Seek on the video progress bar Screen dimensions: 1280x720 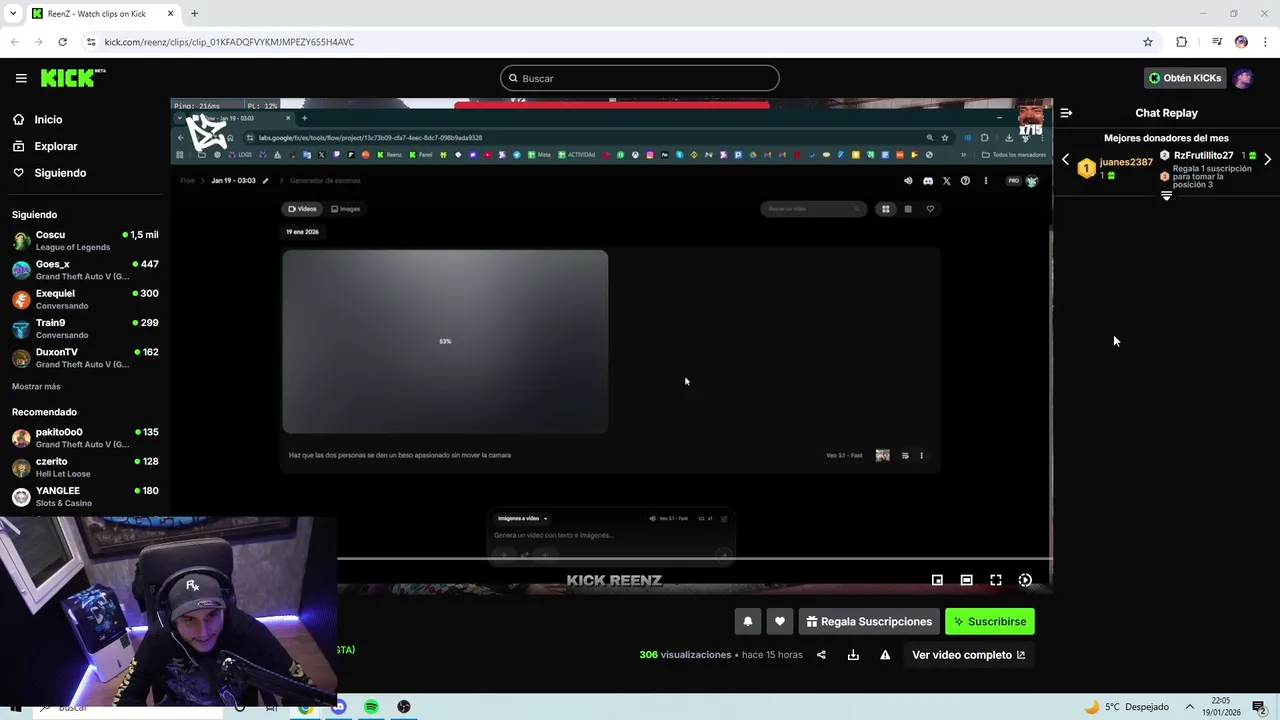coord(695,559)
